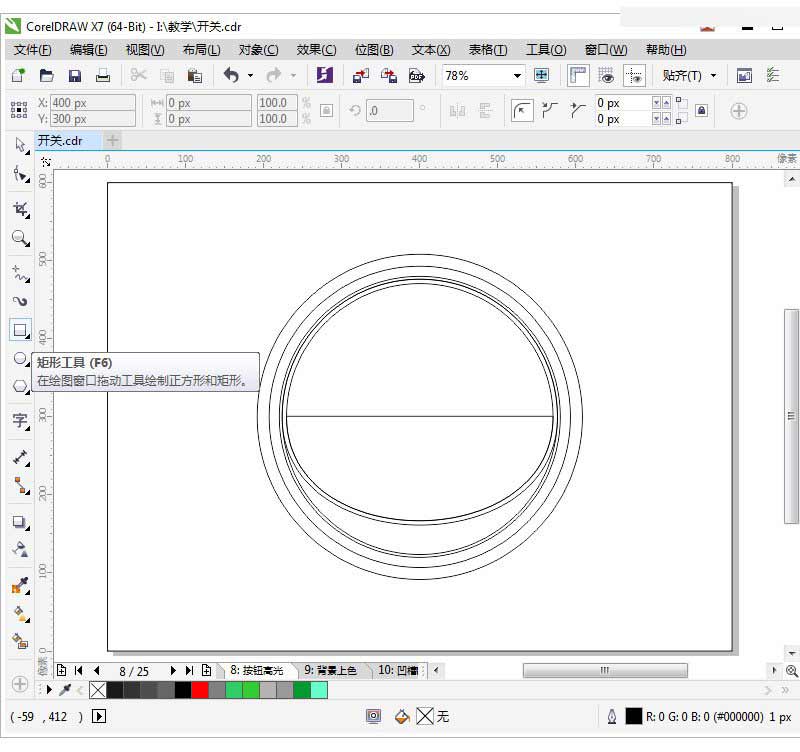Viewport: 800px width, 752px height.
Task: Activate the Zoom magnifier tool
Action: point(20,238)
